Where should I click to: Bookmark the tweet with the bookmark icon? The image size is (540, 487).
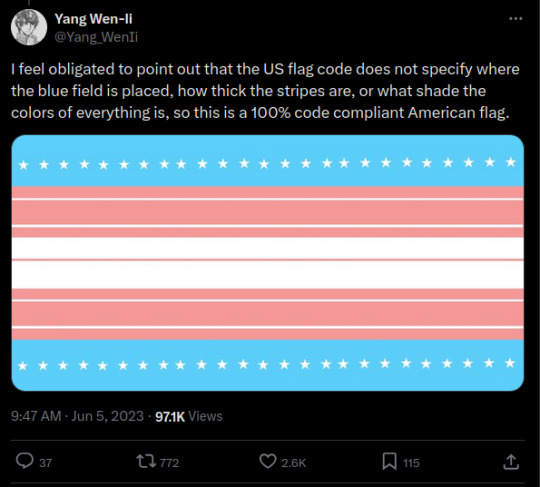(x=389, y=462)
